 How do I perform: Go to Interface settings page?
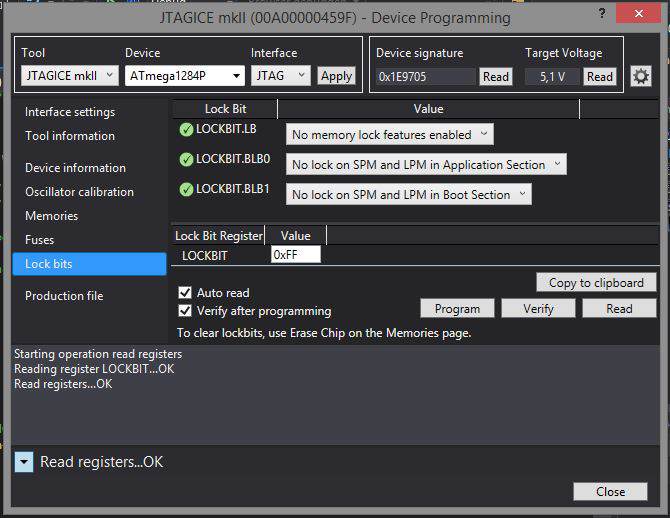(70, 112)
